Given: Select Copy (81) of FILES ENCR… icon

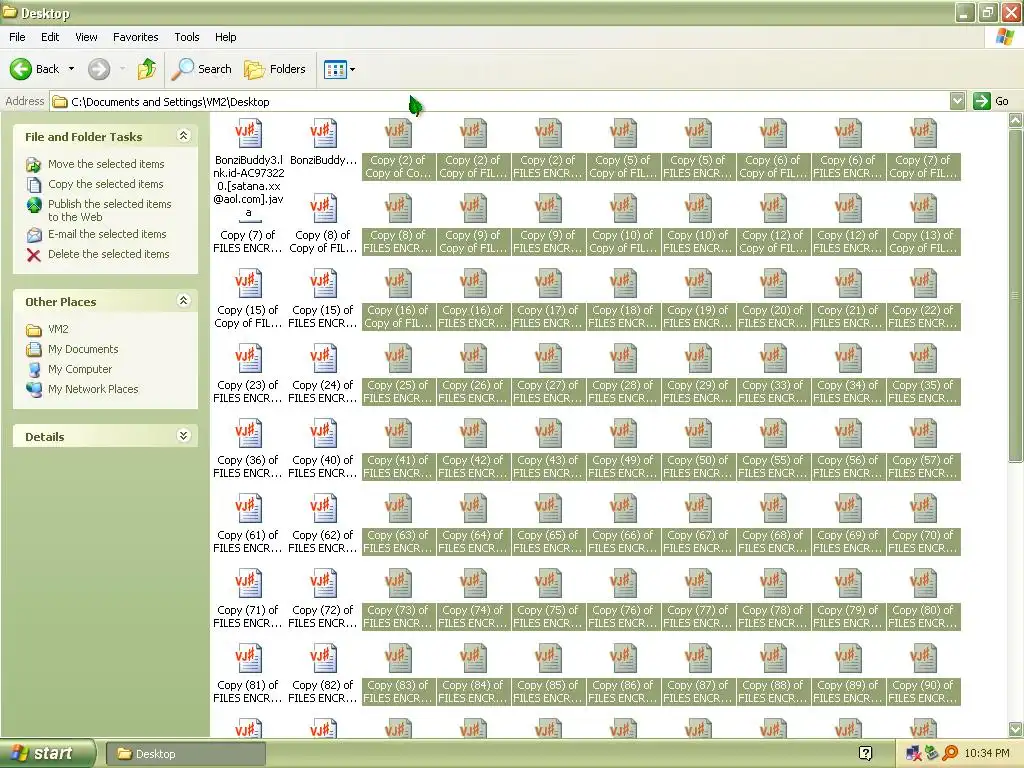Looking at the screenshot, I should click(x=248, y=659).
